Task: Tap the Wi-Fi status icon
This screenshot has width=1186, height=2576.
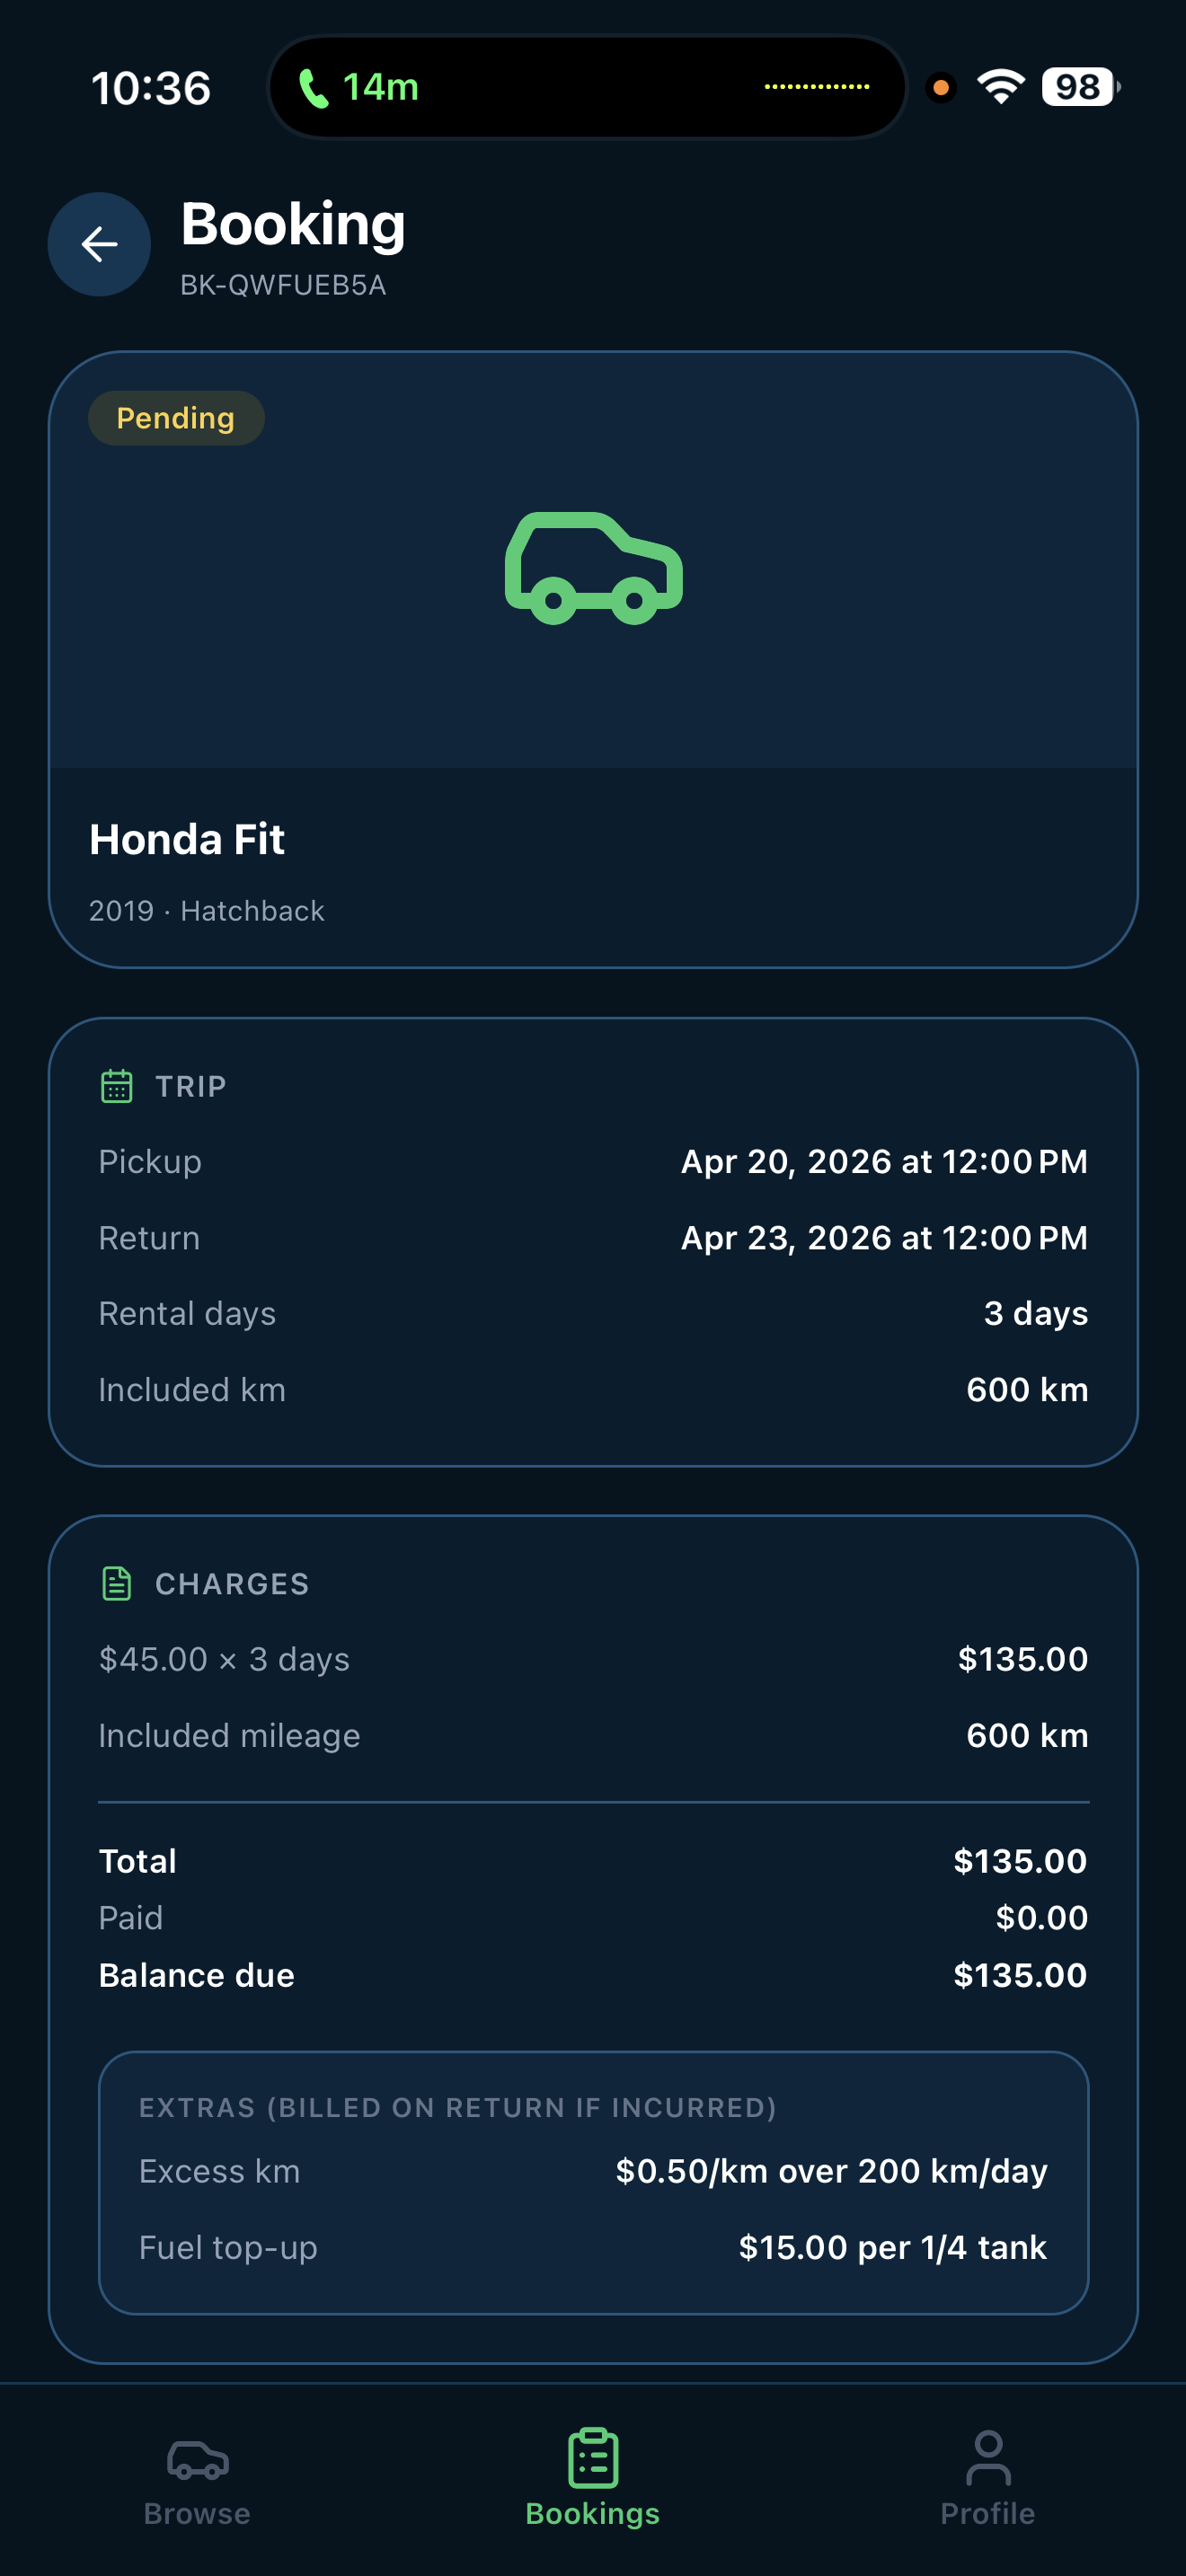Action: click(1001, 87)
